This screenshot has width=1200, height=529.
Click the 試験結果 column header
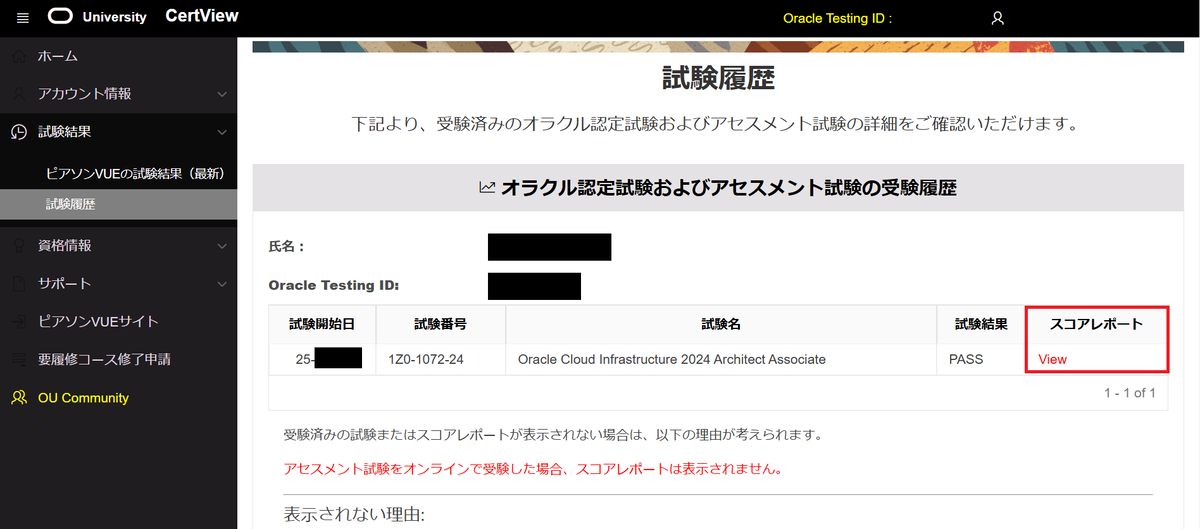(981, 324)
